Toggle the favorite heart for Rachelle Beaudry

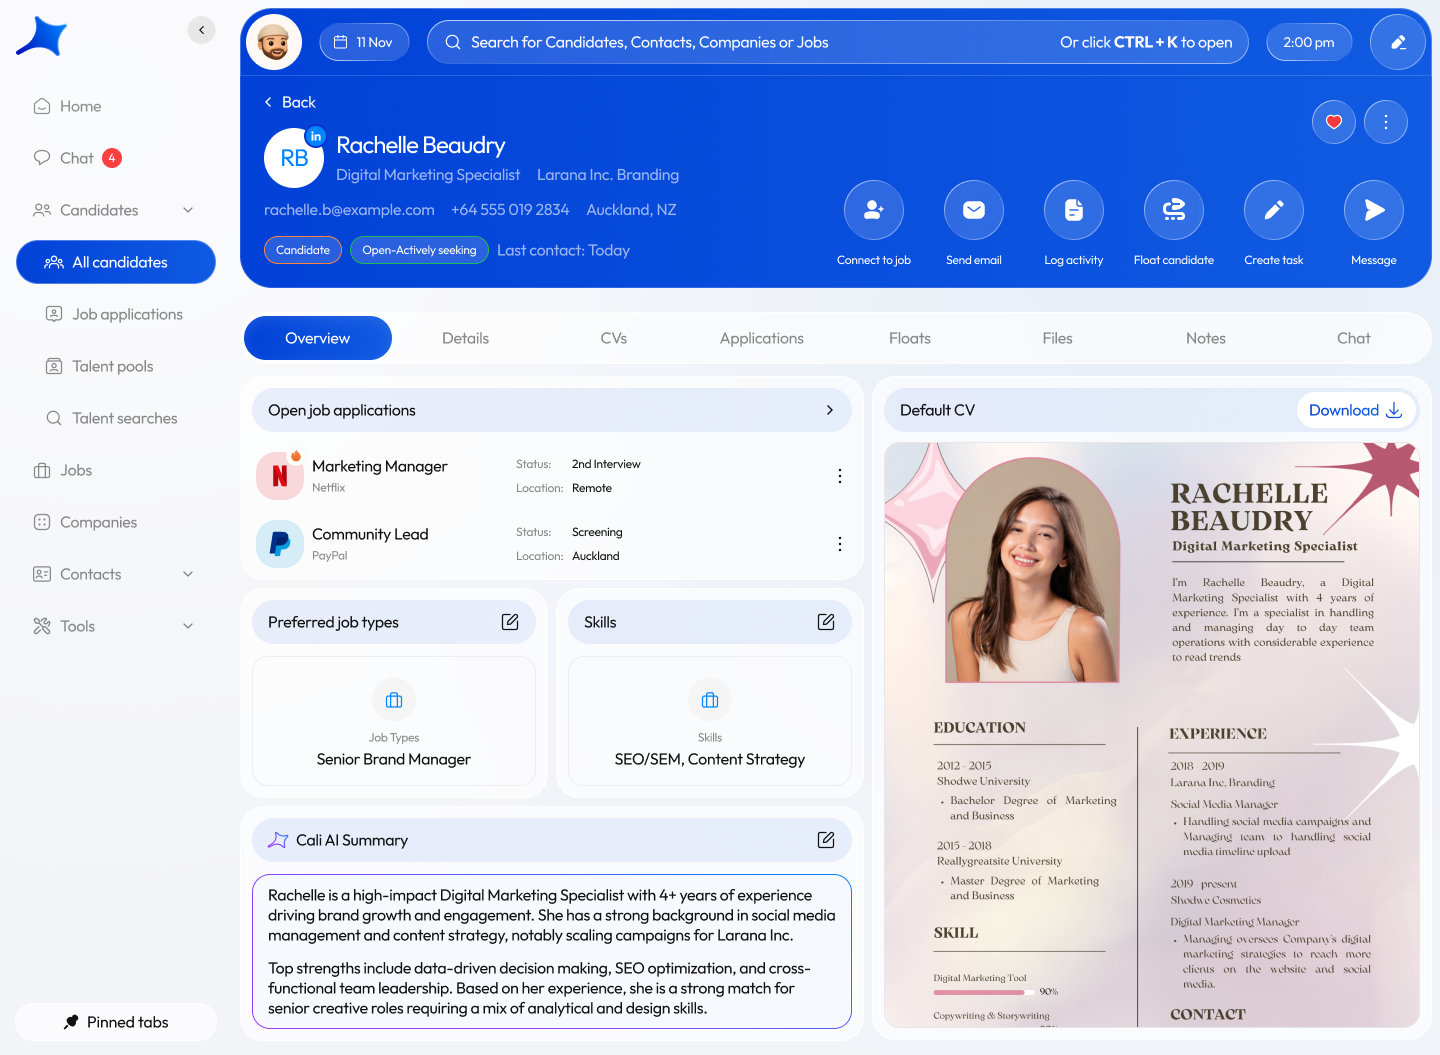1334,122
